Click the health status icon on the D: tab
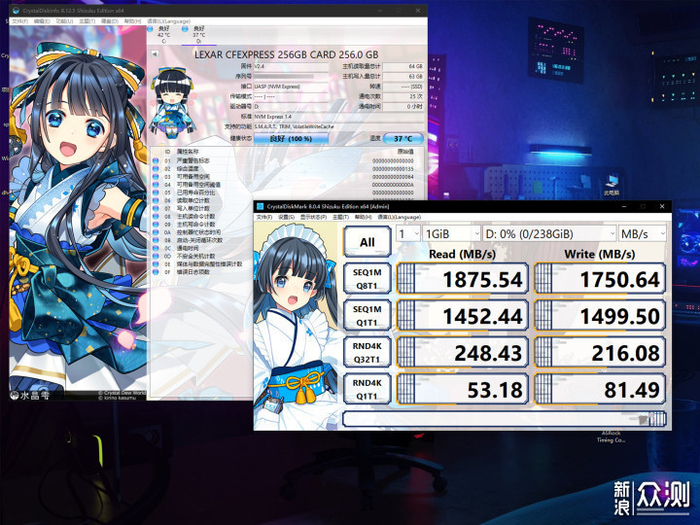The height and width of the screenshot is (525, 700). tap(185, 29)
